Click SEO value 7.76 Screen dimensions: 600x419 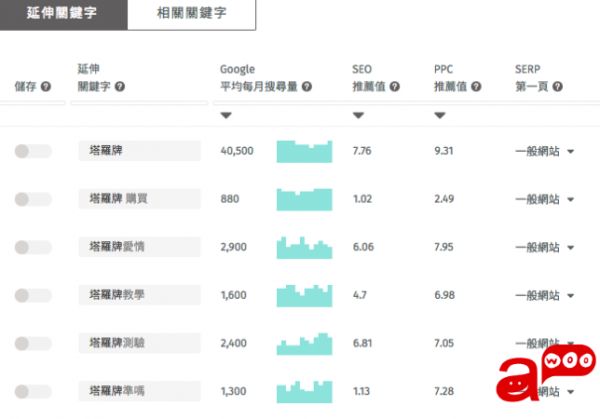(362, 151)
